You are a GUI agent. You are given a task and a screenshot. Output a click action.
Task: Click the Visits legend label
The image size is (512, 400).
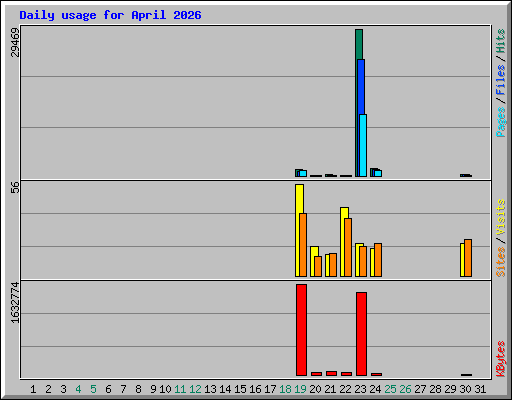pyautogui.click(x=501, y=218)
